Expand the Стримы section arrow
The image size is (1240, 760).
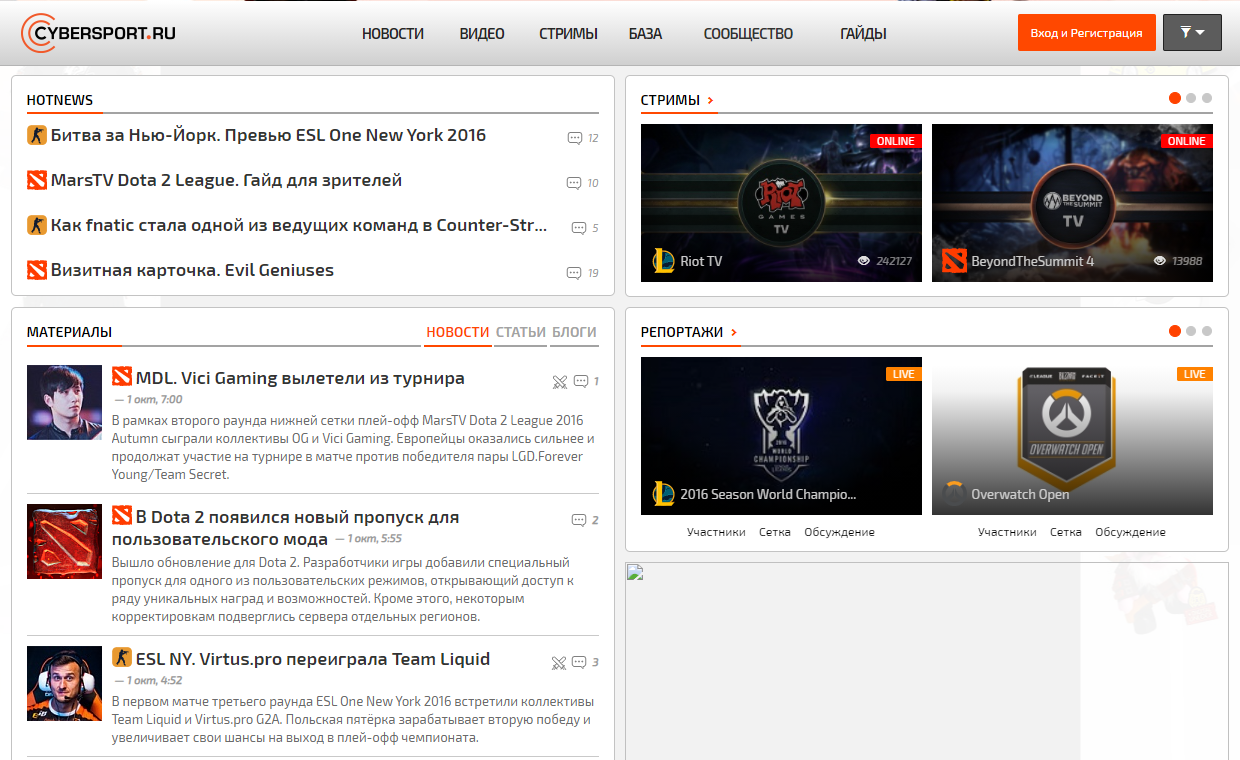[711, 100]
